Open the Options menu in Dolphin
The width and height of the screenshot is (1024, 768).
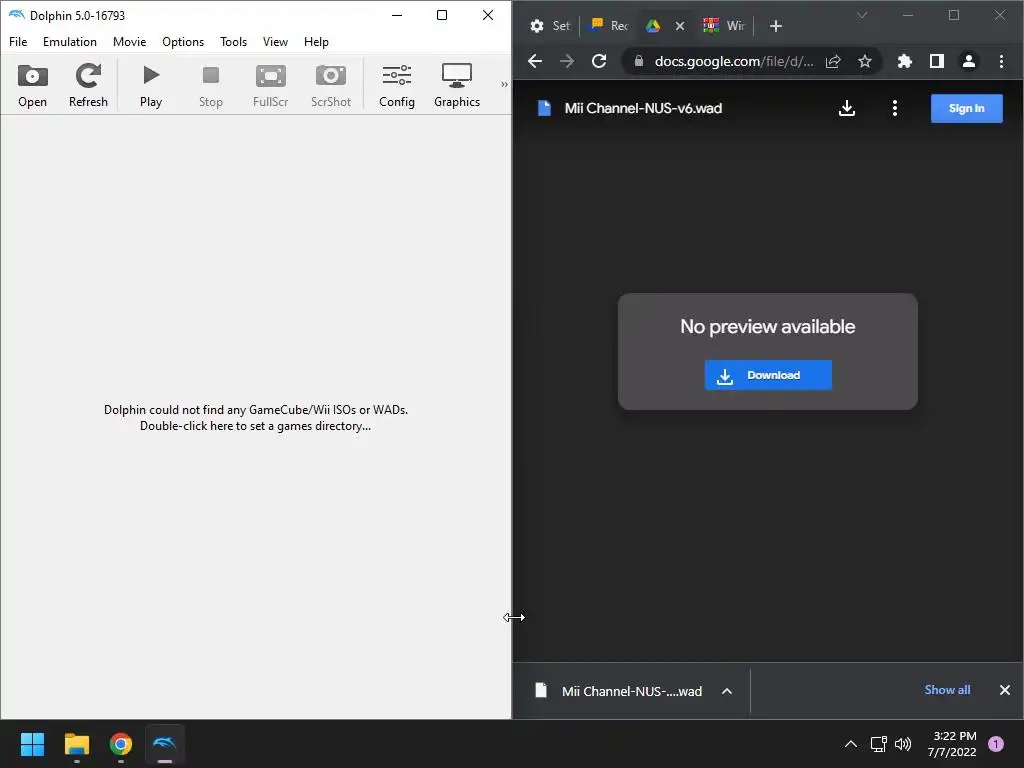[x=183, y=42]
